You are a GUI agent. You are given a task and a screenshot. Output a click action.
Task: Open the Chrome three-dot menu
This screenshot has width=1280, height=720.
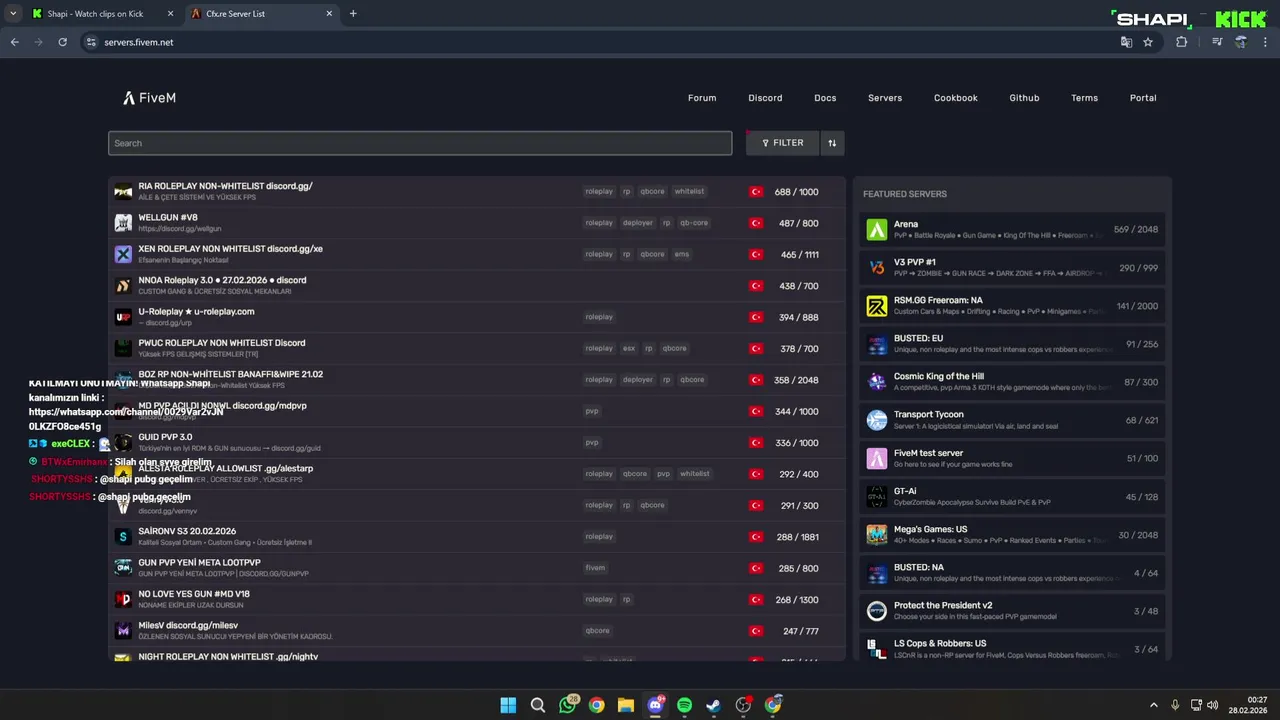click(x=1266, y=42)
